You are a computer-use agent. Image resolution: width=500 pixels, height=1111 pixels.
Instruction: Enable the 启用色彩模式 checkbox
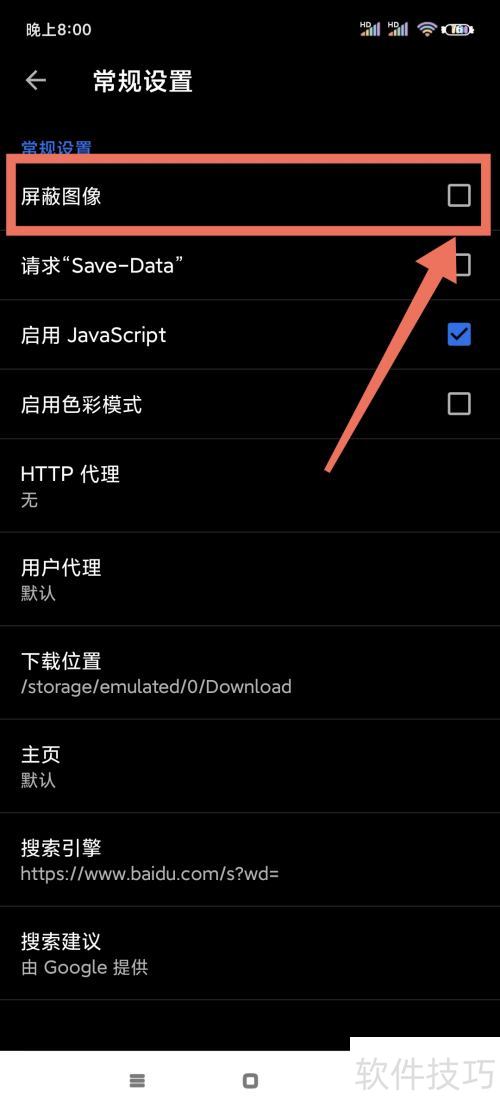tap(459, 404)
